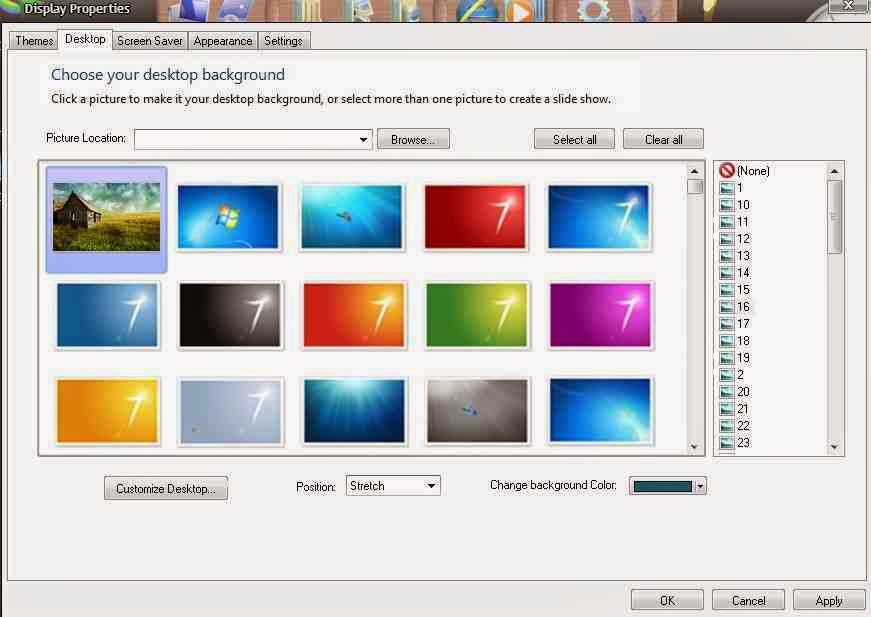The width and height of the screenshot is (871, 617).
Task: Click the Cancel button
Action: [748, 601]
